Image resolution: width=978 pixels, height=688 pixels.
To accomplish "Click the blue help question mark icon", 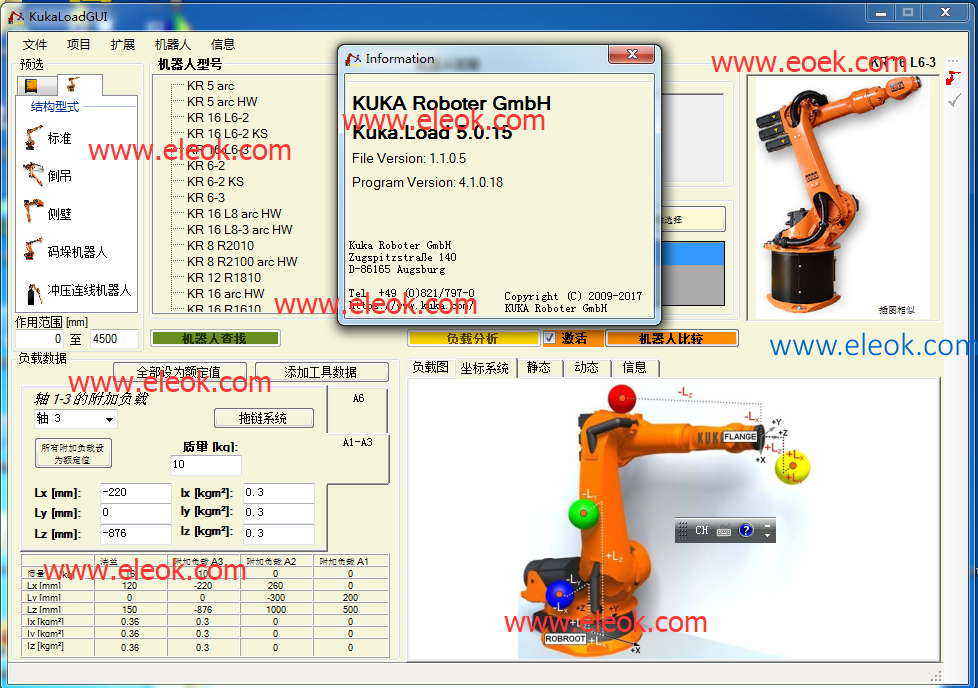I will pos(746,530).
